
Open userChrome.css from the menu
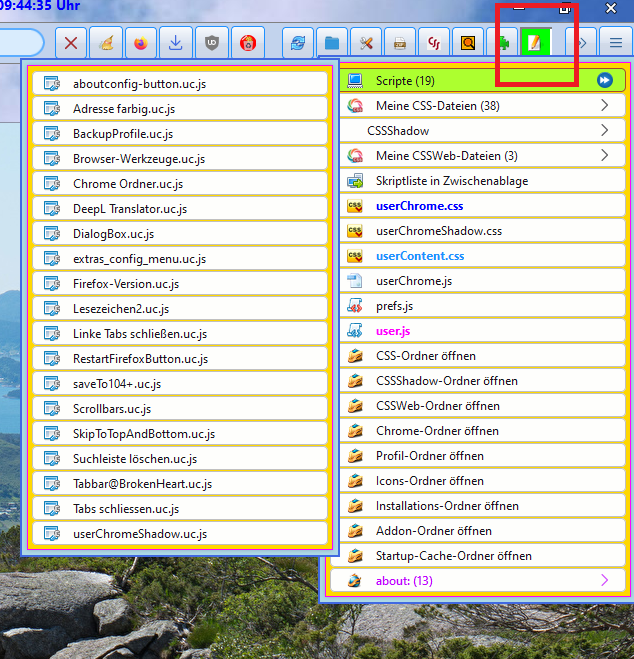coord(419,206)
